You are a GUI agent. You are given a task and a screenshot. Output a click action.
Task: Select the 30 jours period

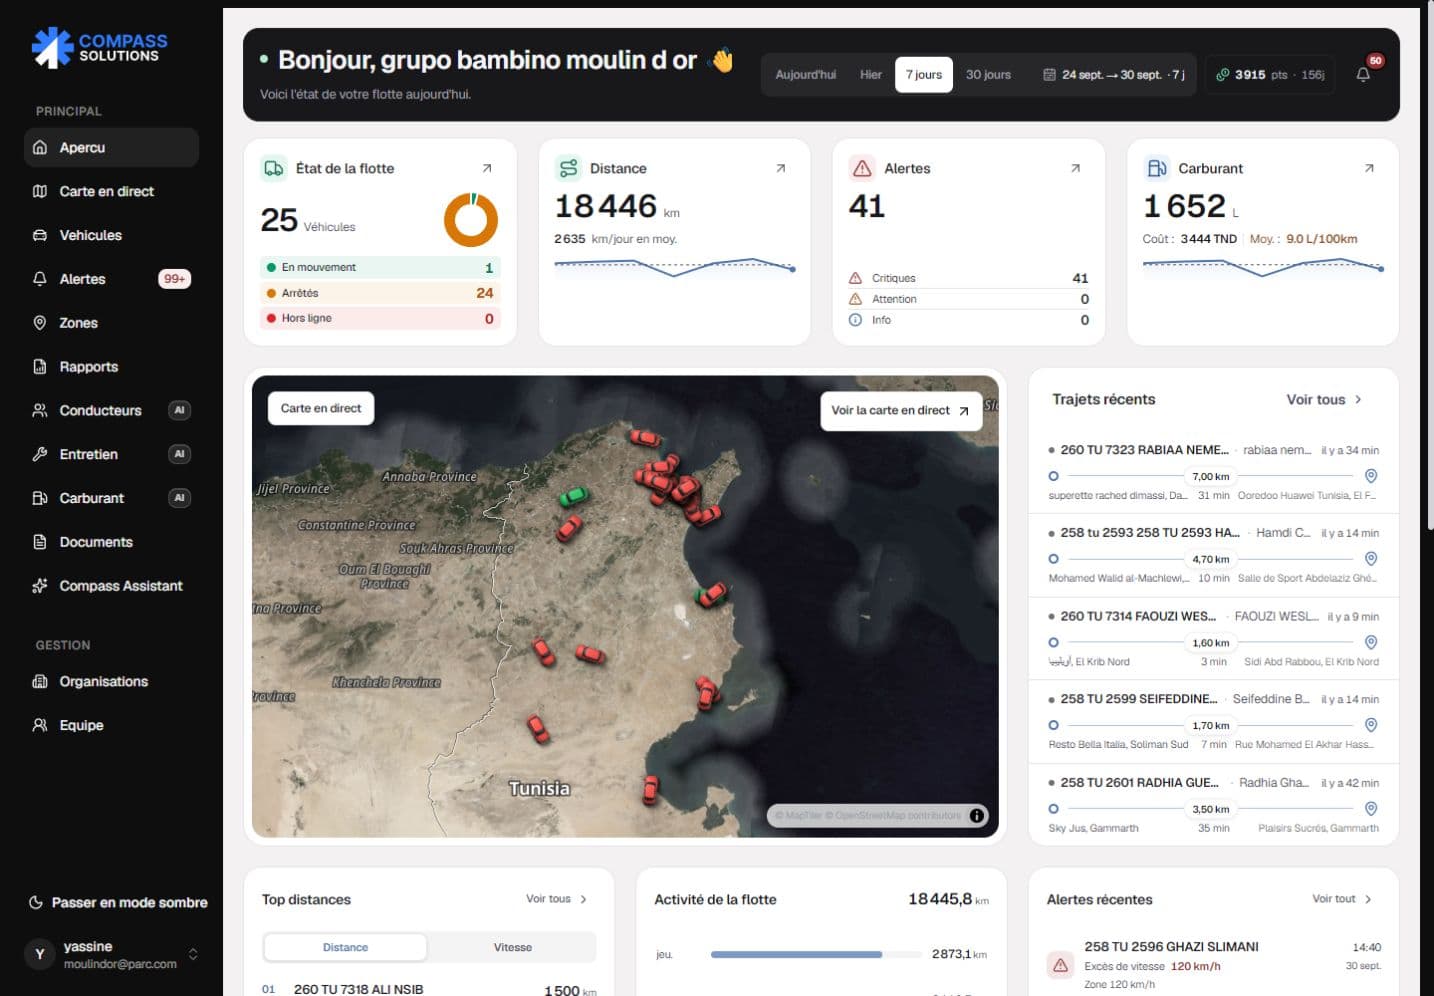coord(988,75)
